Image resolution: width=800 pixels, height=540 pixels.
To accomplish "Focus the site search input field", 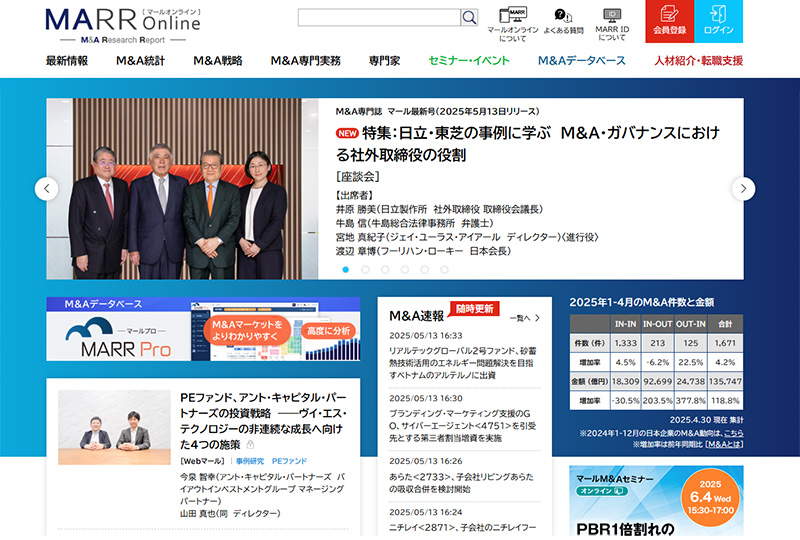I will pos(379,17).
